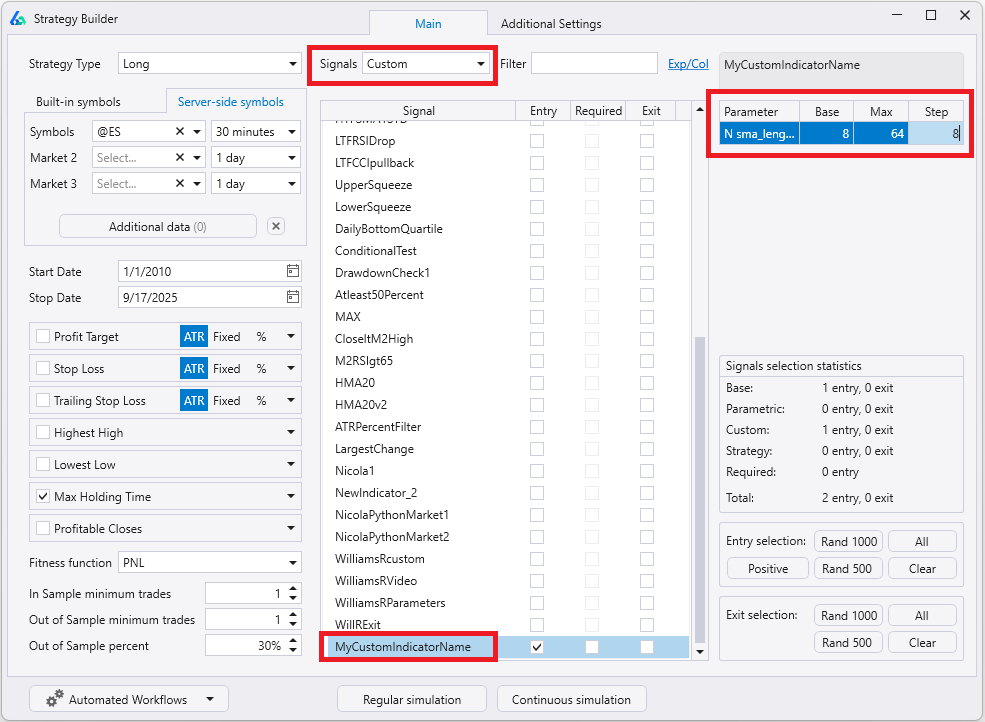985x722 pixels.
Task: Open the Strategy Type dropdown
Action: (x=209, y=64)
